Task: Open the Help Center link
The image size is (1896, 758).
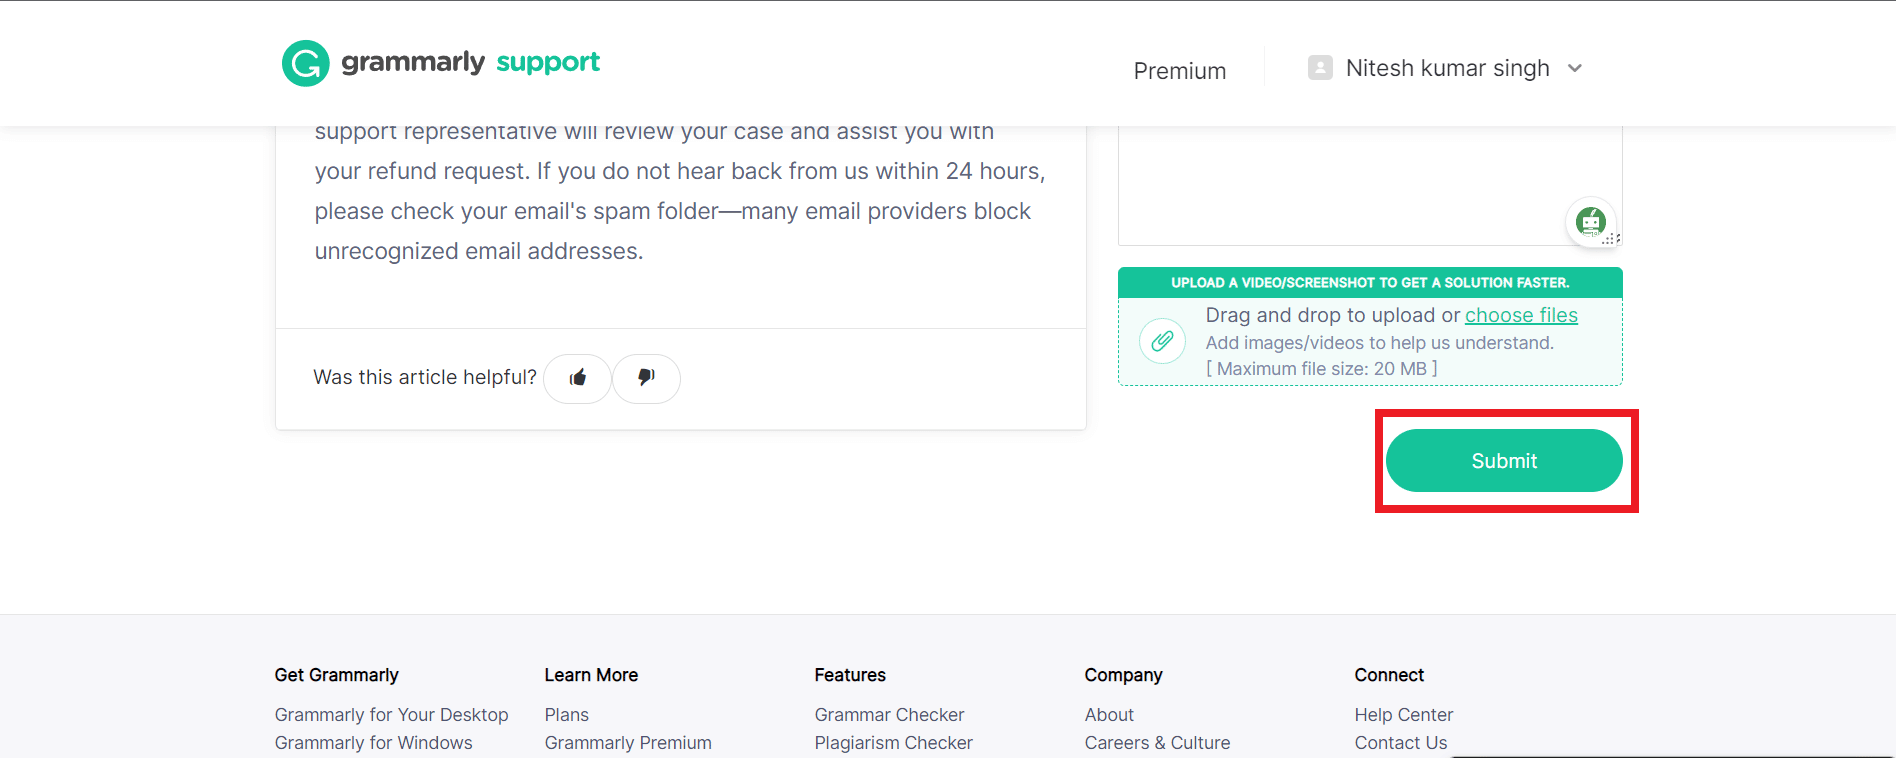Action: [1403, 715]
